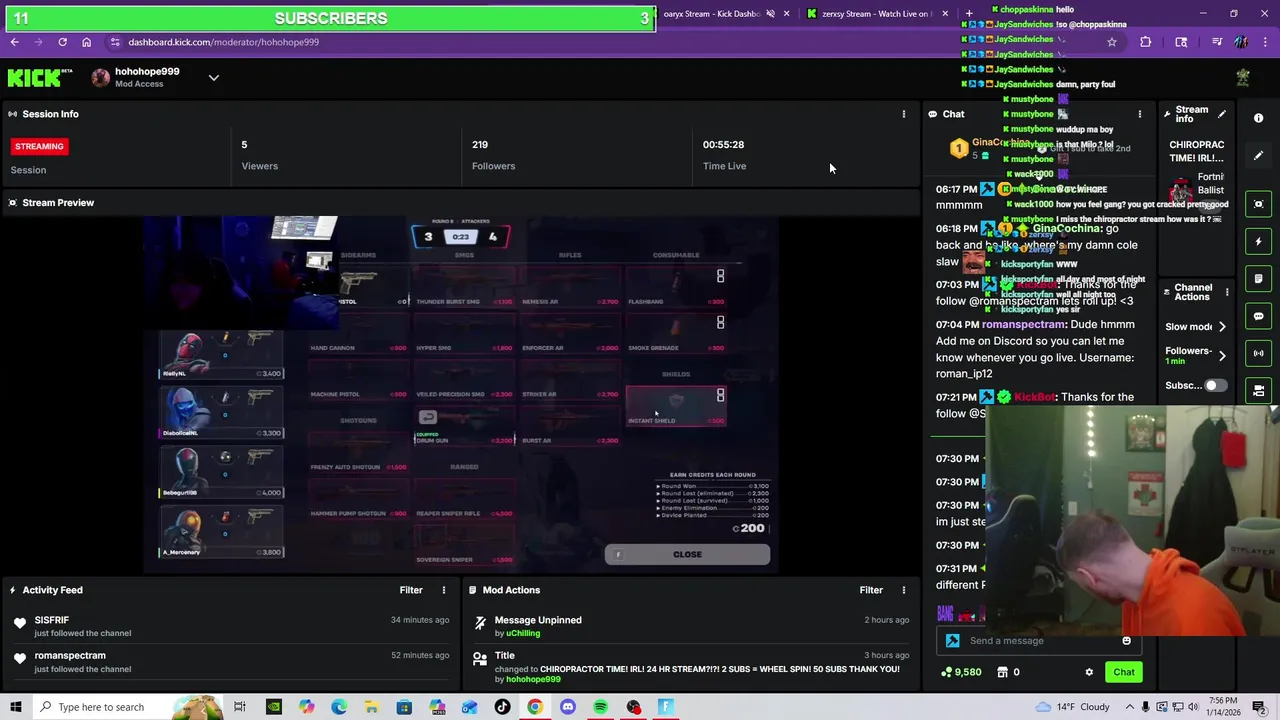Open Channel Actions three-dot menu
Screen dimensions: 1280x720
tap(1227, 292)
